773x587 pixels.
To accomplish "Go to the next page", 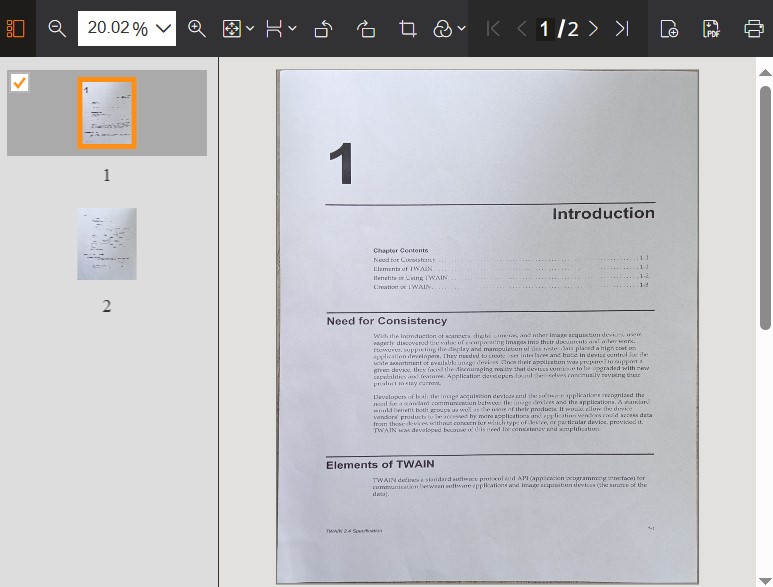I will pos(593,28).
